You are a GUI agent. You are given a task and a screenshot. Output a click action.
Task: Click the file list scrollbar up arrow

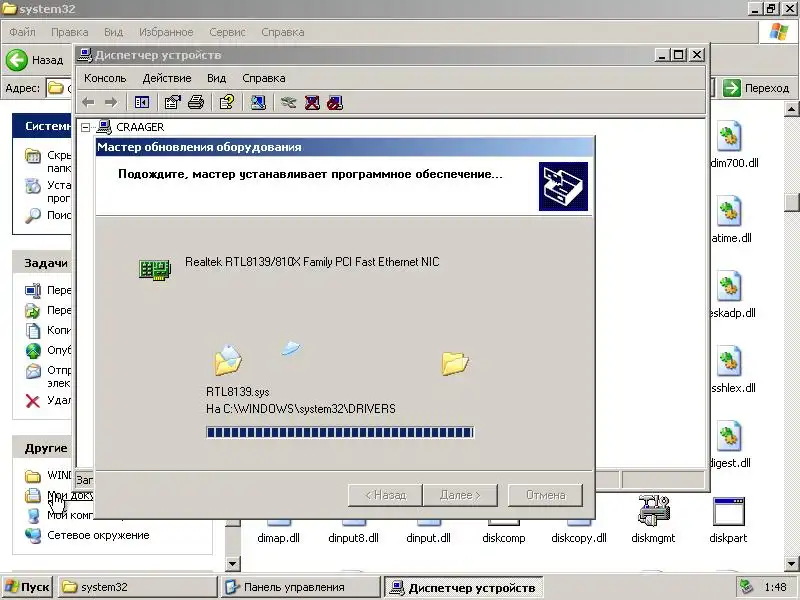coord(791,109)
